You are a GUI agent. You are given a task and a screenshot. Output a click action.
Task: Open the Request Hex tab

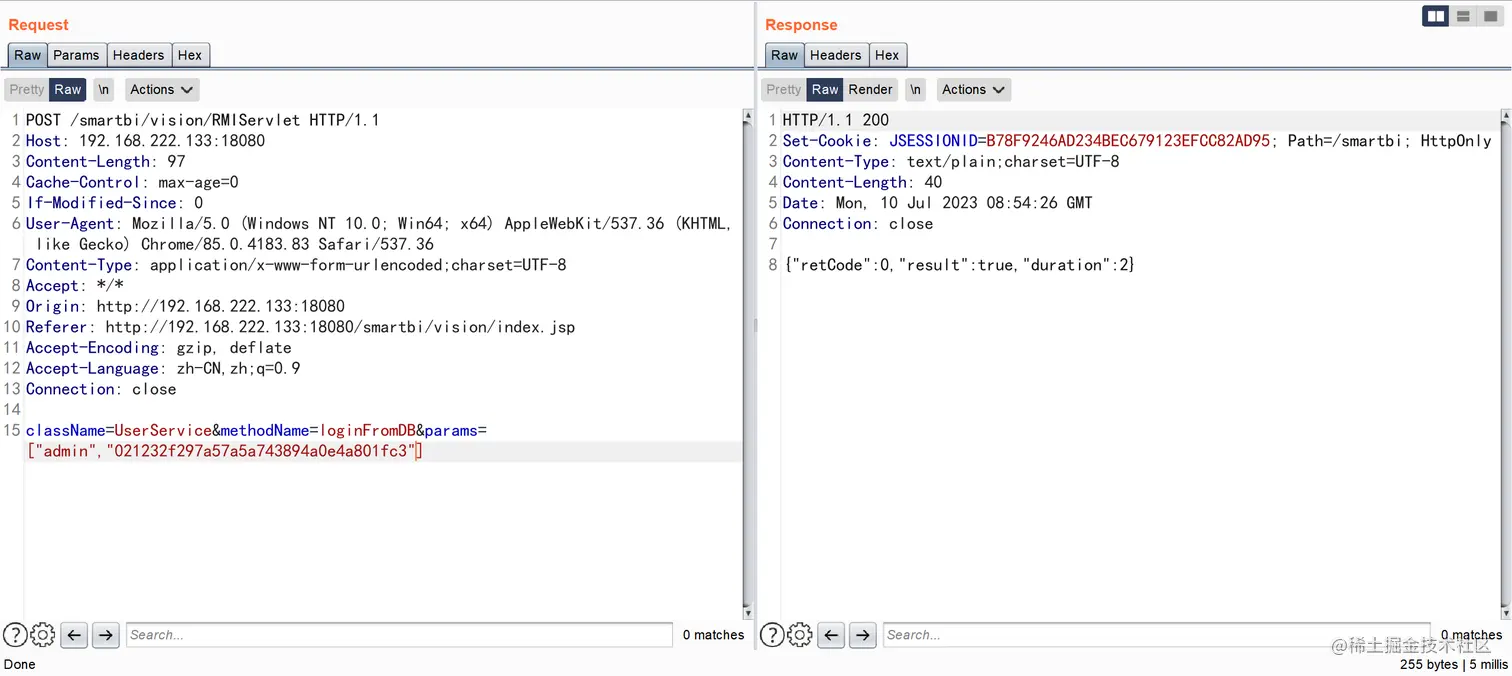pyautogui.click(x=190, y=55)
